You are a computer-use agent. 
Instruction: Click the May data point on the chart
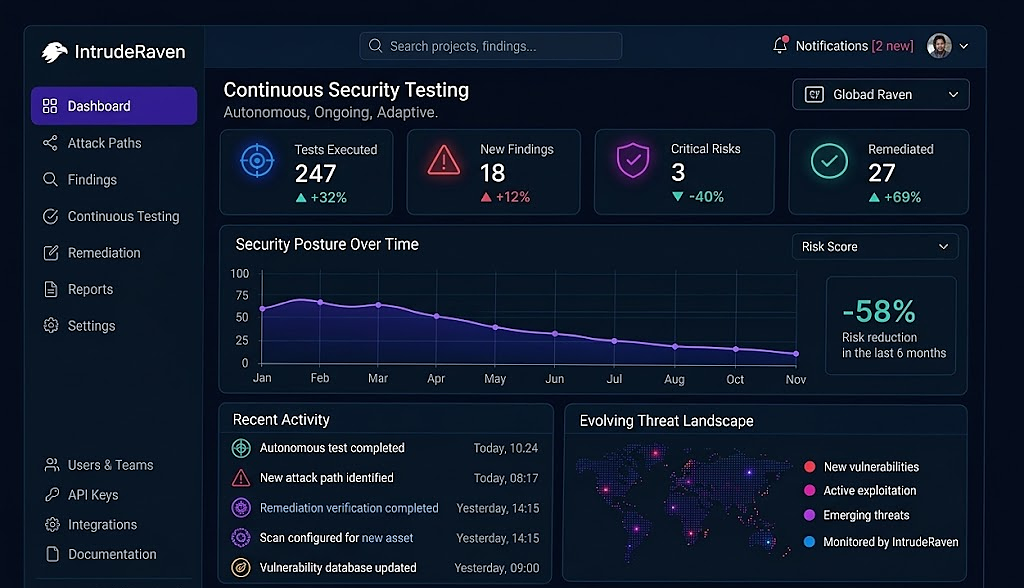[x=496, y=327]
